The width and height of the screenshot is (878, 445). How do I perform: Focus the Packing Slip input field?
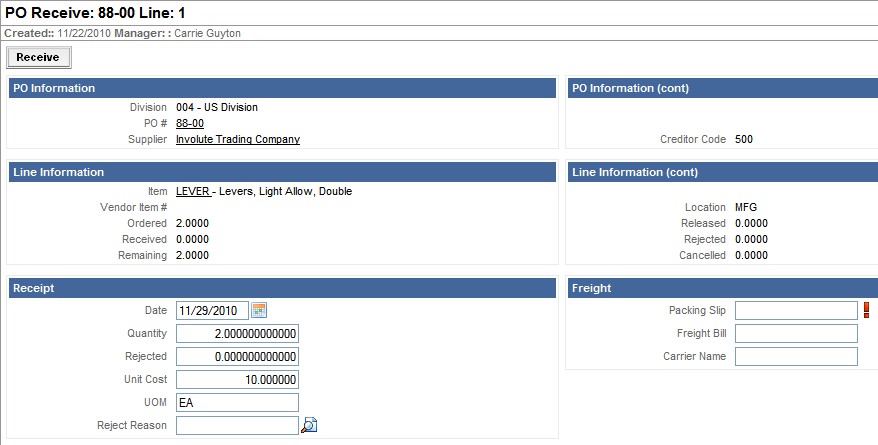click(x=796, y=310)
